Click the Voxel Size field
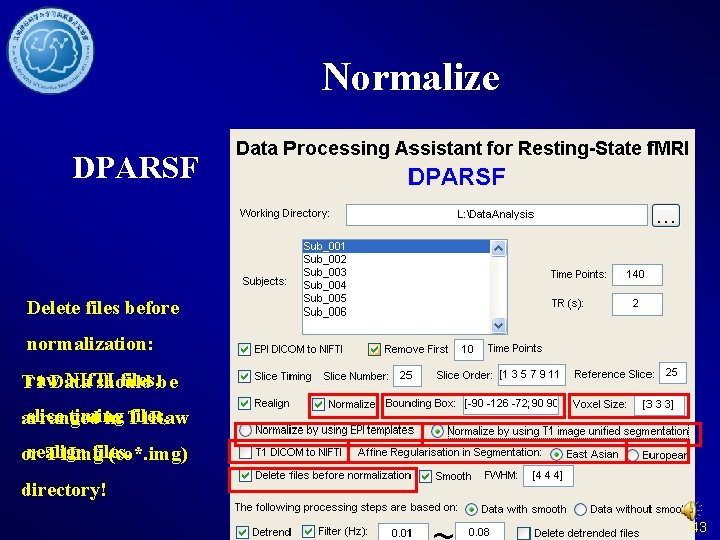 coord(659,405)
